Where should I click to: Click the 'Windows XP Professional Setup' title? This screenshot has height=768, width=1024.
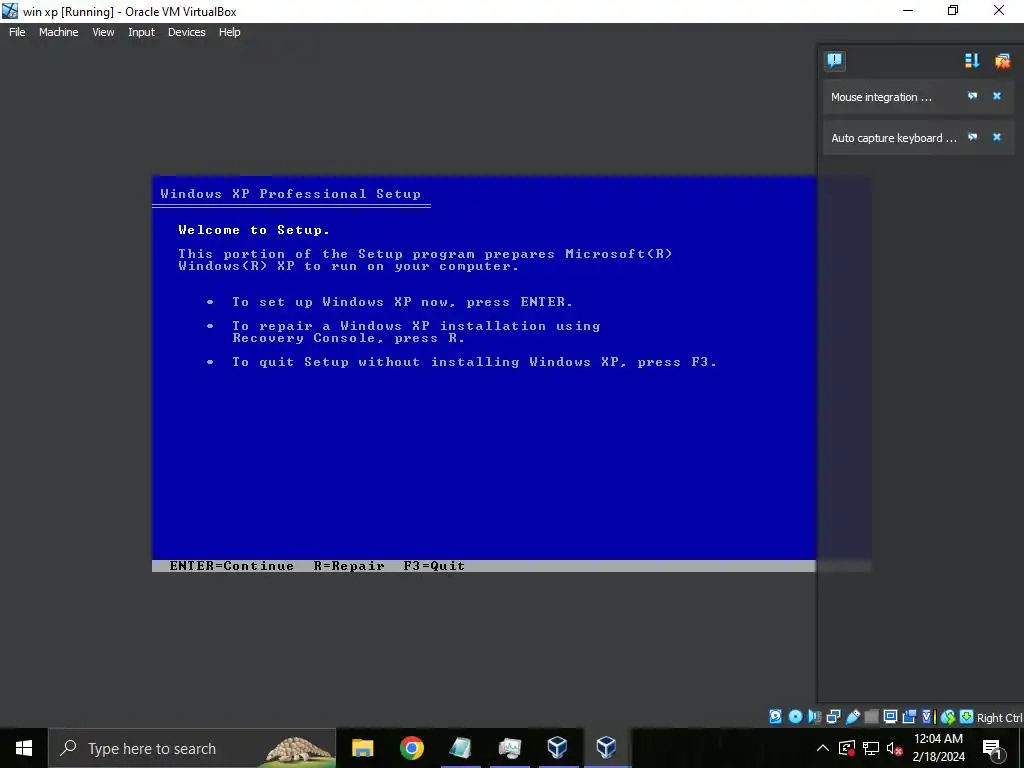tap(291, 194)
